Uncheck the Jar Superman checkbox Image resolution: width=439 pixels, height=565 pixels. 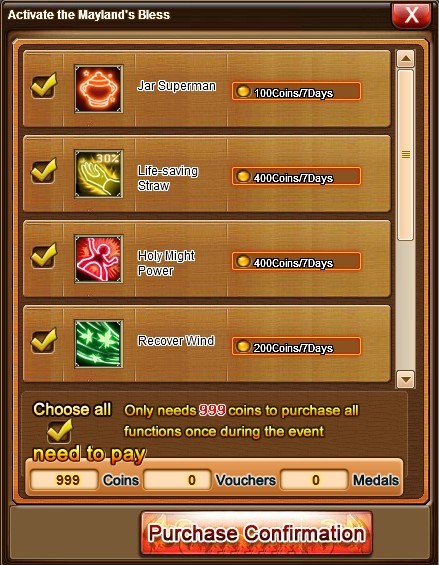coord(43,86)
